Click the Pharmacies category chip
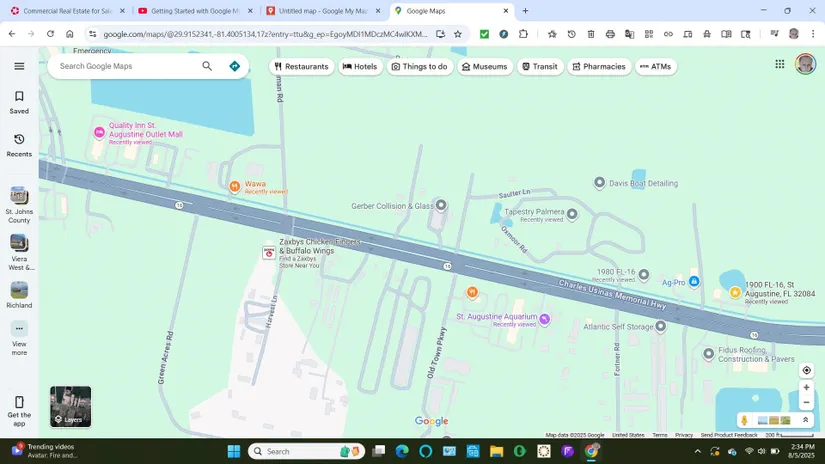825x464 pixels. coord(599,67)
